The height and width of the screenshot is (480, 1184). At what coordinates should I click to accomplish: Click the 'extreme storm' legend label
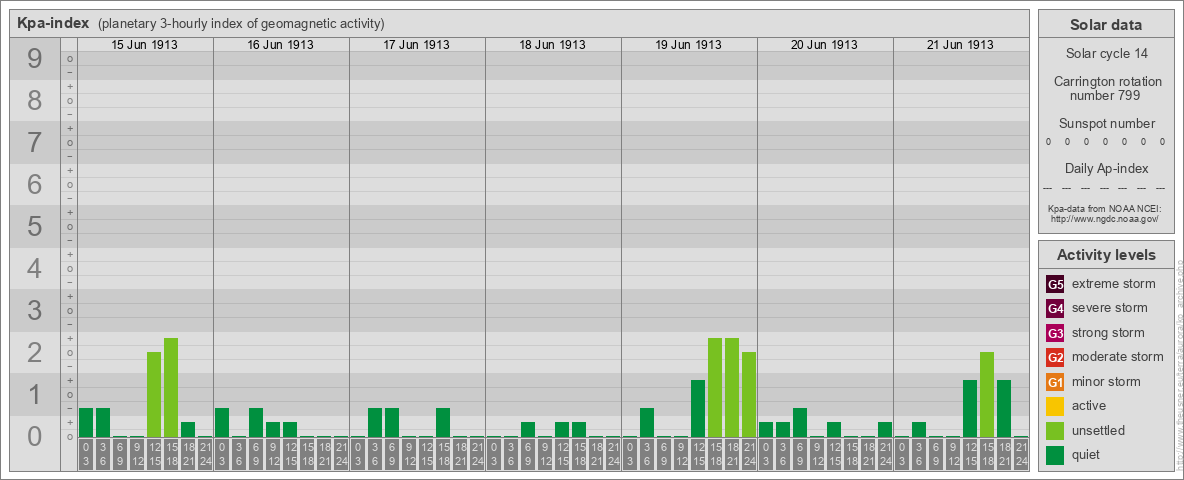click(x=1114, y=284)
